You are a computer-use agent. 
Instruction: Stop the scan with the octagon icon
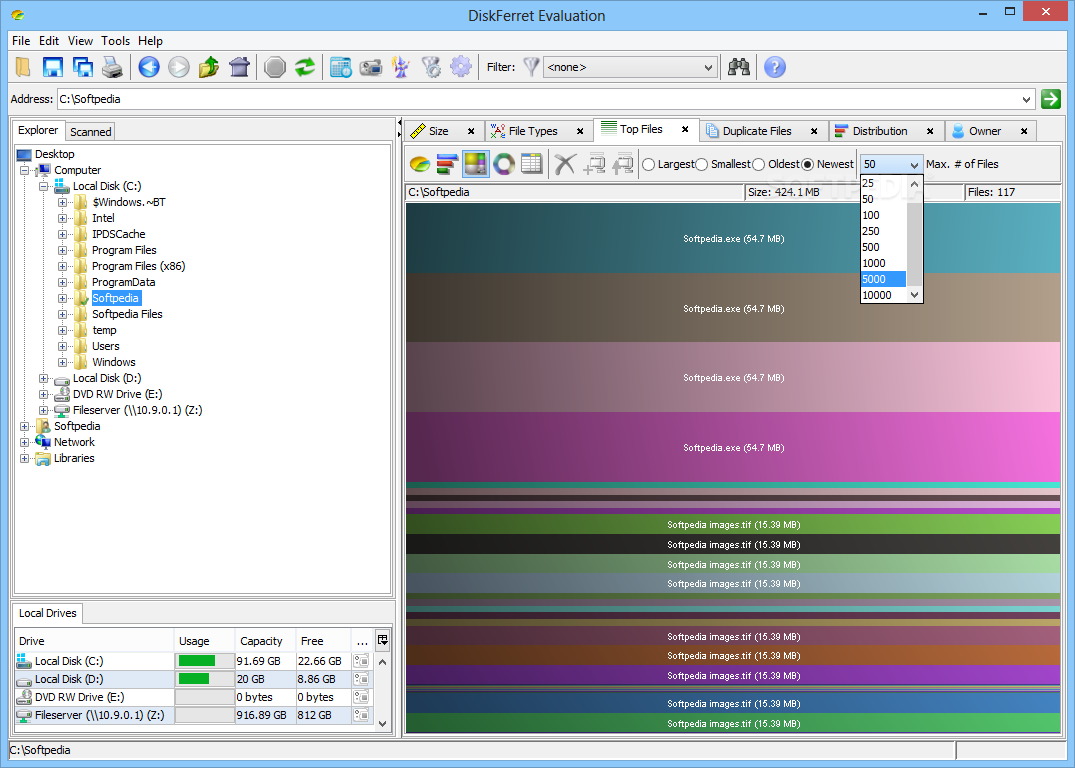click(275, 67)
